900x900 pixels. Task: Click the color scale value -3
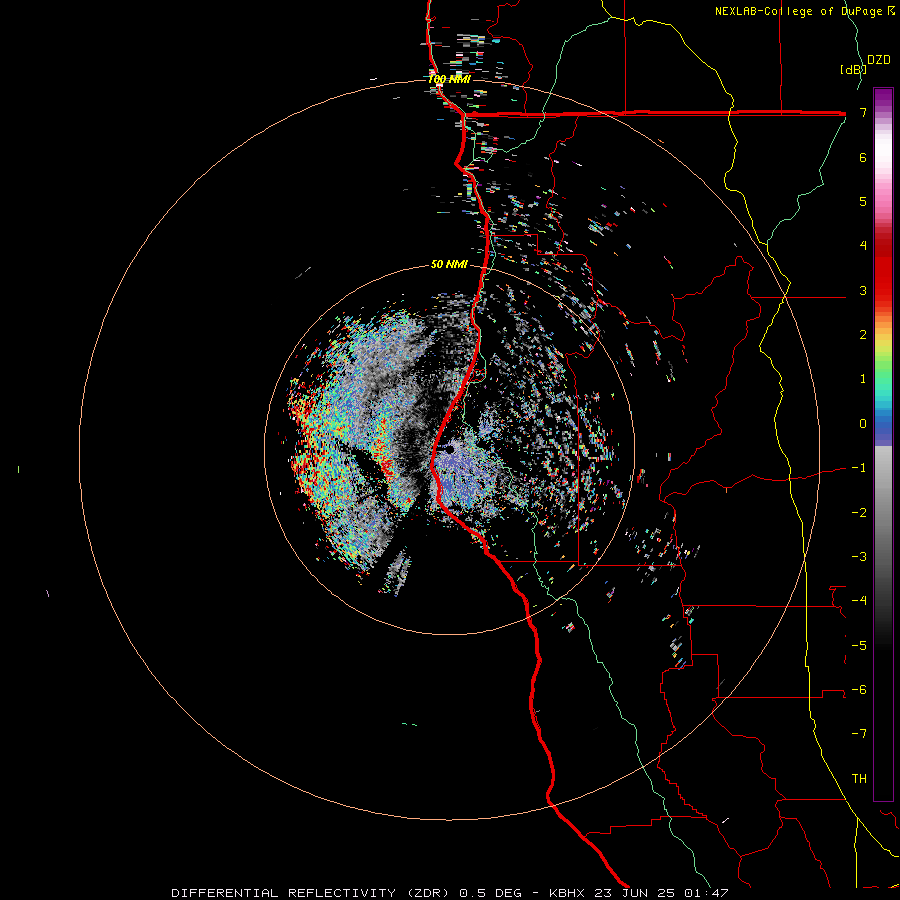tap(859, 557)
